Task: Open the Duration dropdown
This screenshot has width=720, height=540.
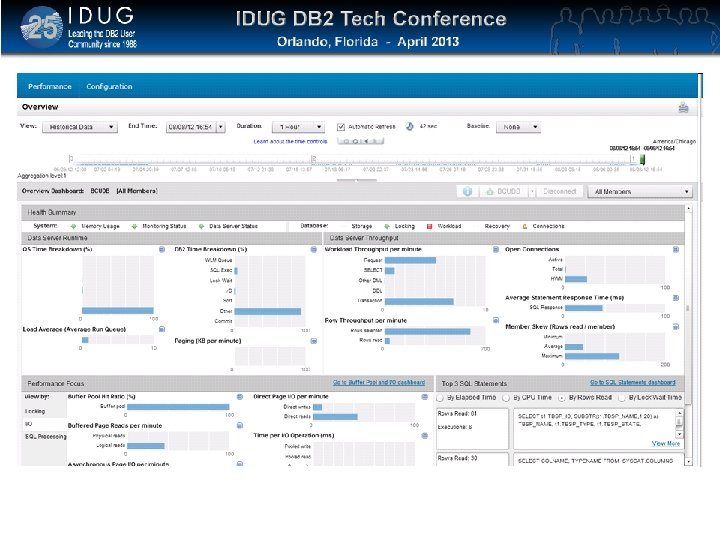Action: [x=298, y=127]
